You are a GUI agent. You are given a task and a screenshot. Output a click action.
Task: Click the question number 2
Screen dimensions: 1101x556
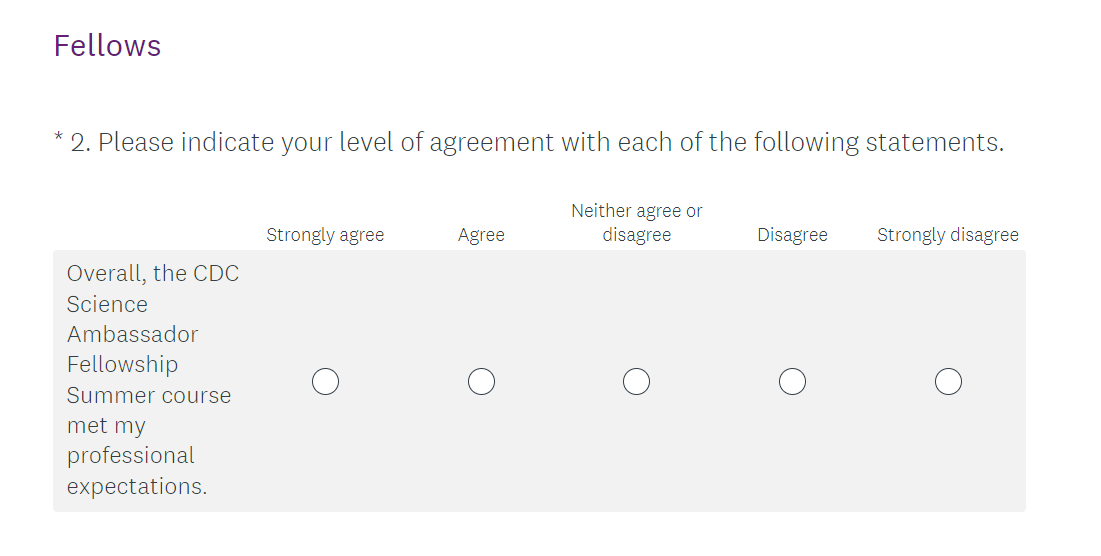(78, 143)
